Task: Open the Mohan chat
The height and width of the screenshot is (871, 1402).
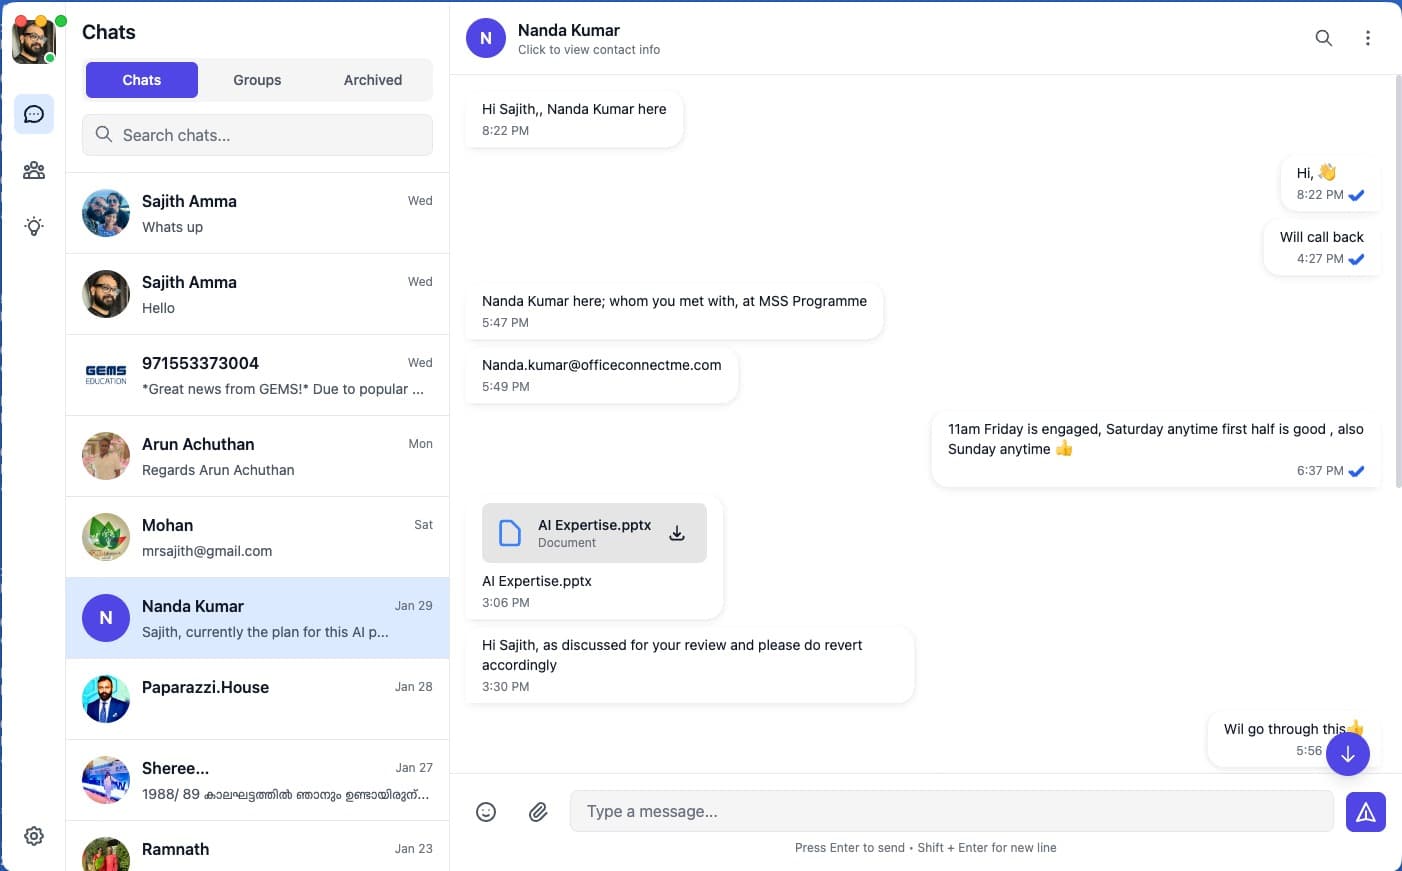Action: (257, 537)
